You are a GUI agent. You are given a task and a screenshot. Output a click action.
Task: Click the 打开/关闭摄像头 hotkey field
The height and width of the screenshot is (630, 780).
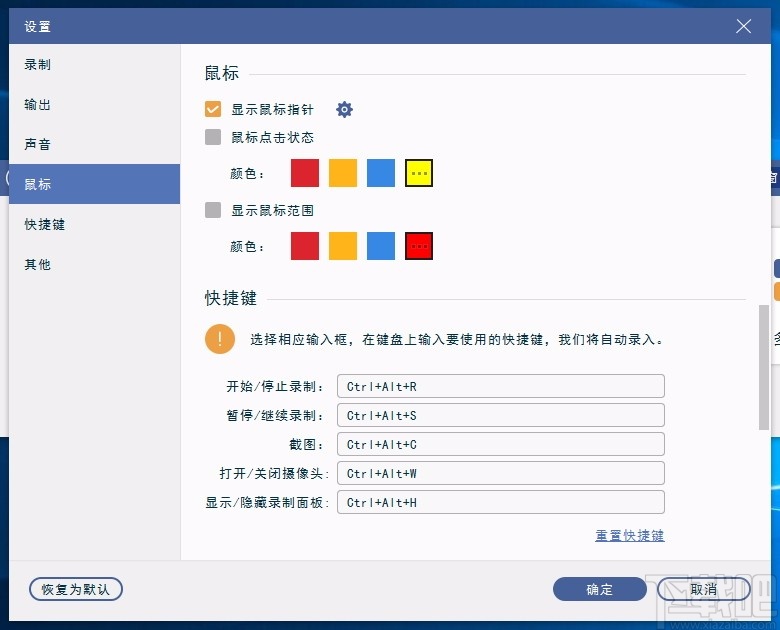pos(500,473)
